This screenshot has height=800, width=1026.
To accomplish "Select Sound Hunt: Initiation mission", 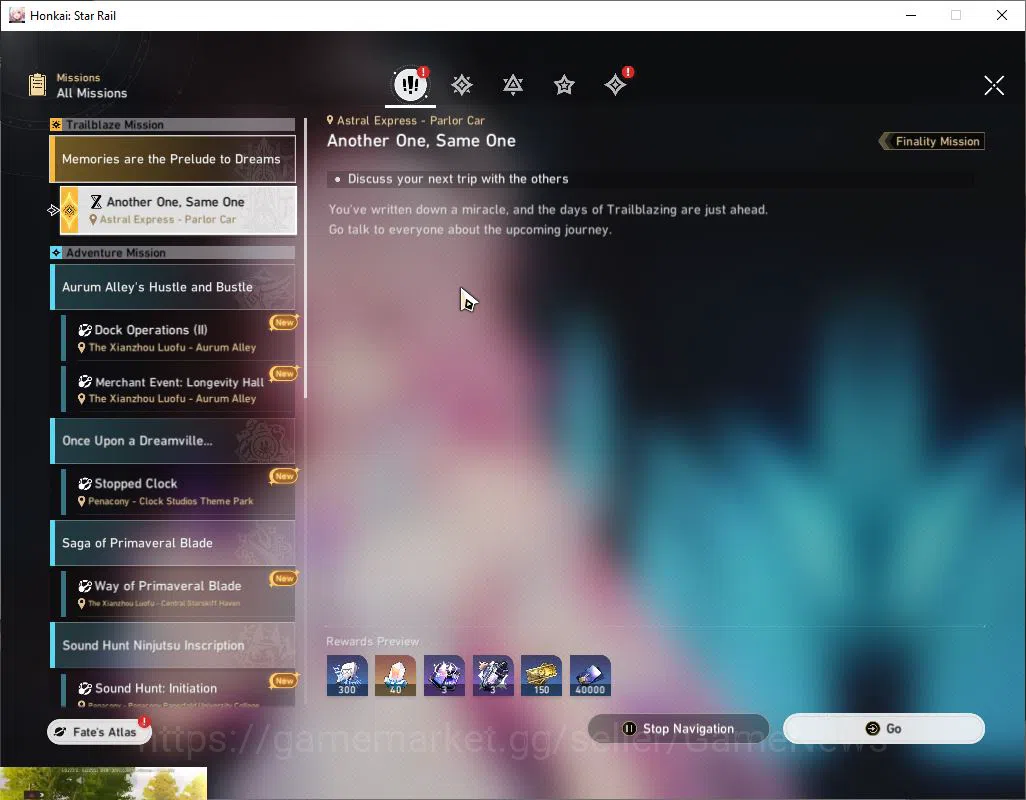I will (178, 691).
